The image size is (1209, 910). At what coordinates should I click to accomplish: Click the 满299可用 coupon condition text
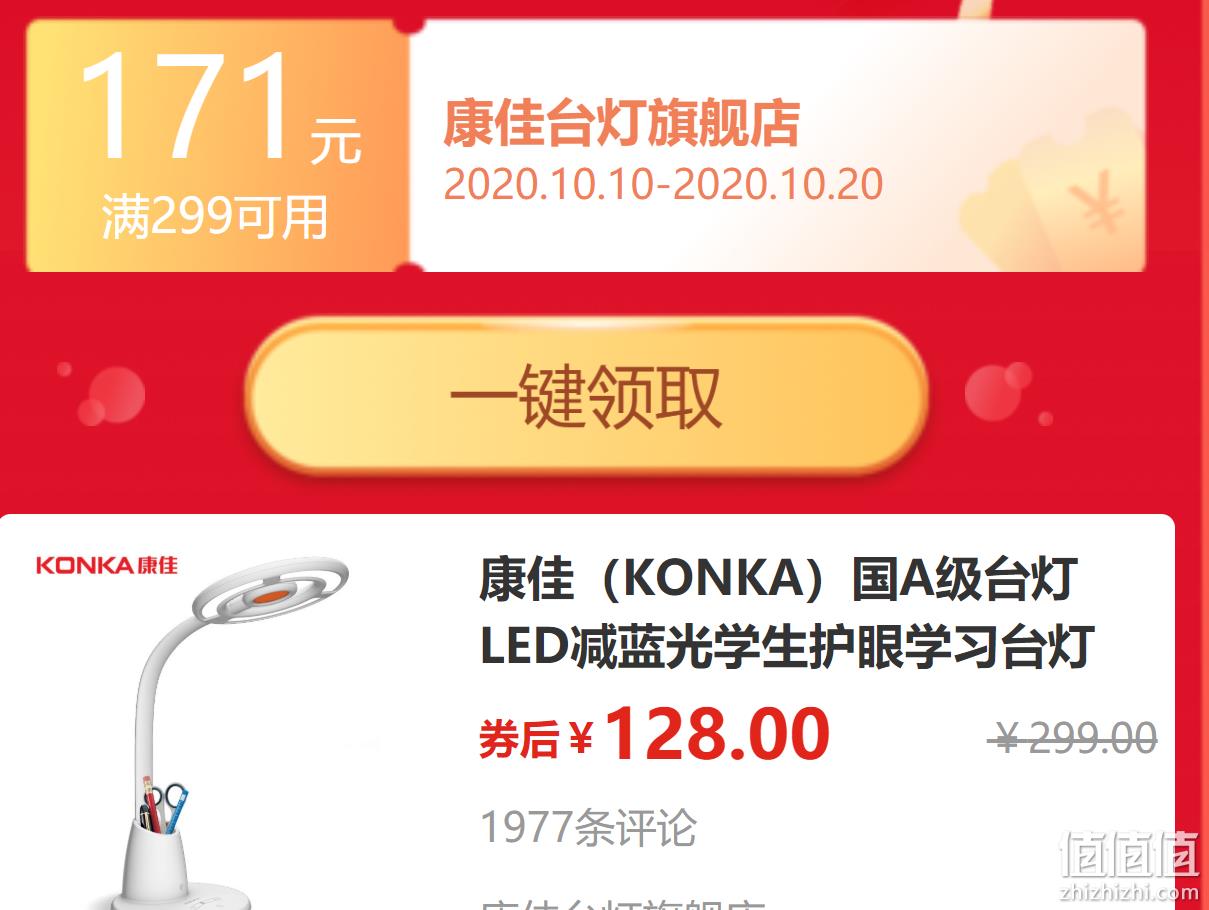pyautogui.click(x=215, y=217)
